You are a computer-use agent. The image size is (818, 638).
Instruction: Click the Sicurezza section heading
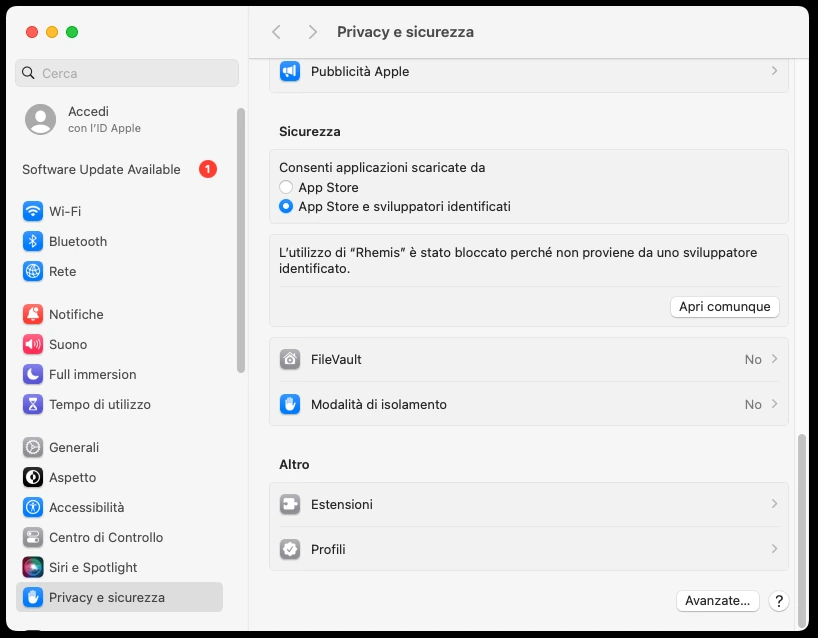click(x=310, y=131)
